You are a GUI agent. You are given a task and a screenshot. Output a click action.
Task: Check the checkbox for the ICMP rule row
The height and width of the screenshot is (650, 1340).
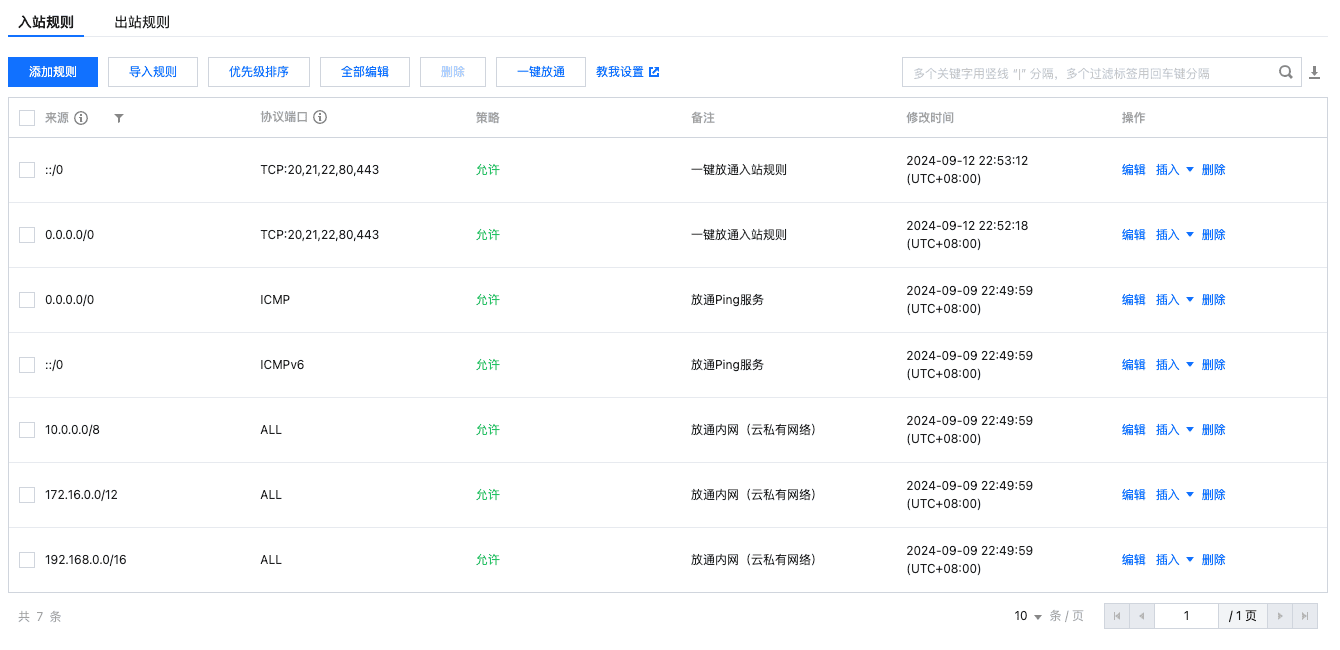pos(27,299)
